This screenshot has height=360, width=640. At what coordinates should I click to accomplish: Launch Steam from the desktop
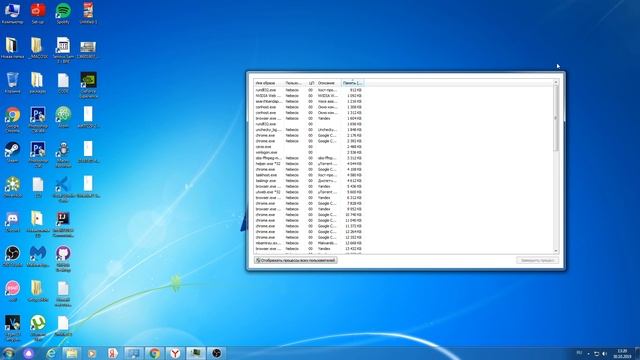pyautogui.click(x=12, y=152)
